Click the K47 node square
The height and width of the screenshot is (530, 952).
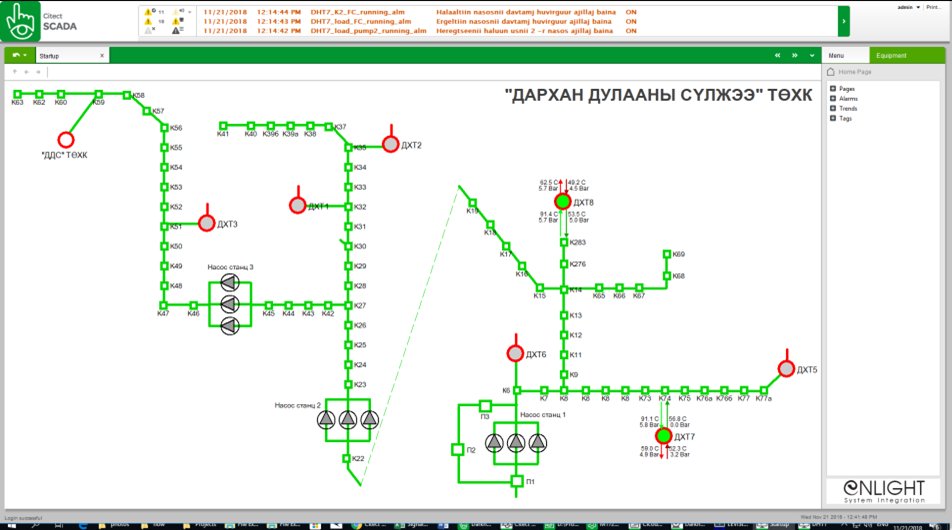click(x=163, y=305)
